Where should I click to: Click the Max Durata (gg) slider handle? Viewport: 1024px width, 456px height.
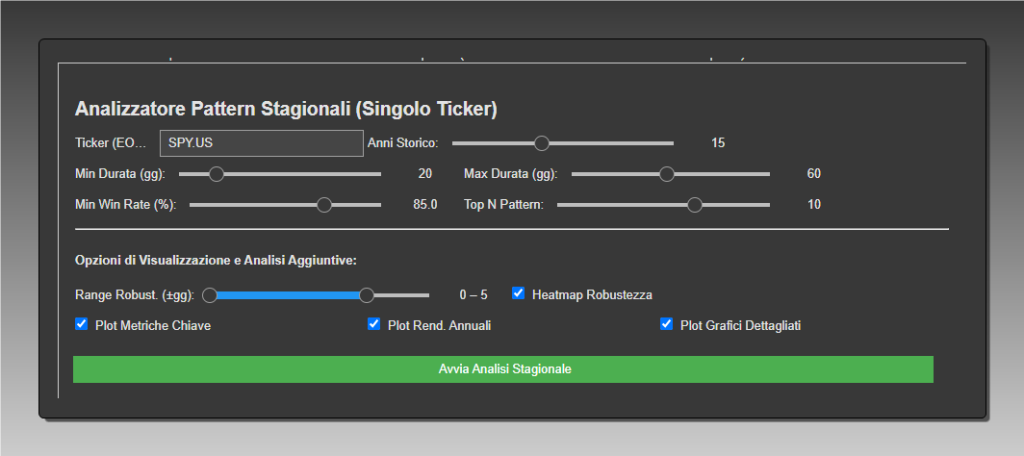coord(666,174)
